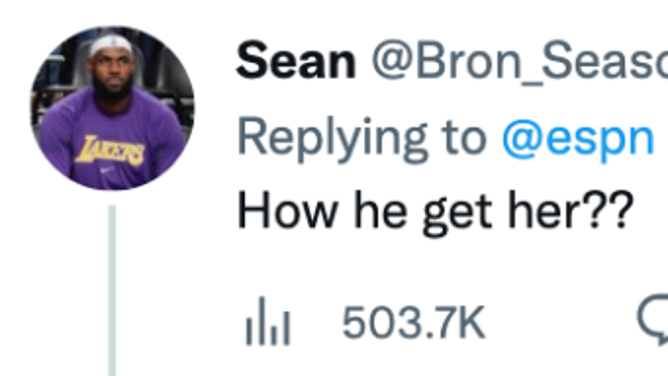Open Sean's circular profile picture
This screenshot has width=668, height=376.
tap(112, 108)
